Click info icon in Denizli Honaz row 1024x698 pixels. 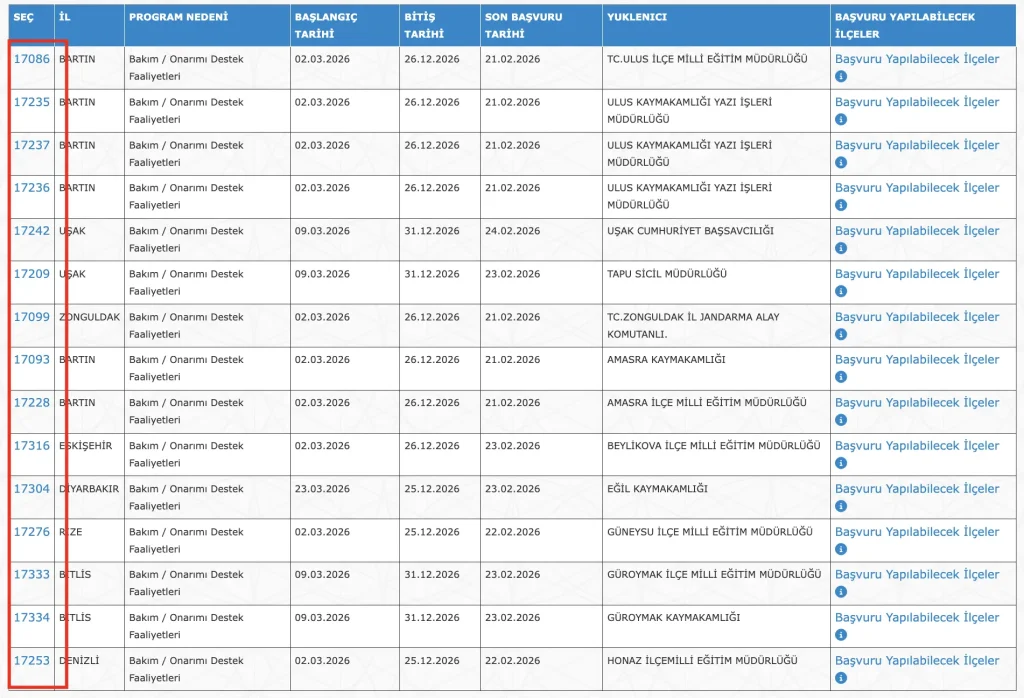click(x=841, y=678)
